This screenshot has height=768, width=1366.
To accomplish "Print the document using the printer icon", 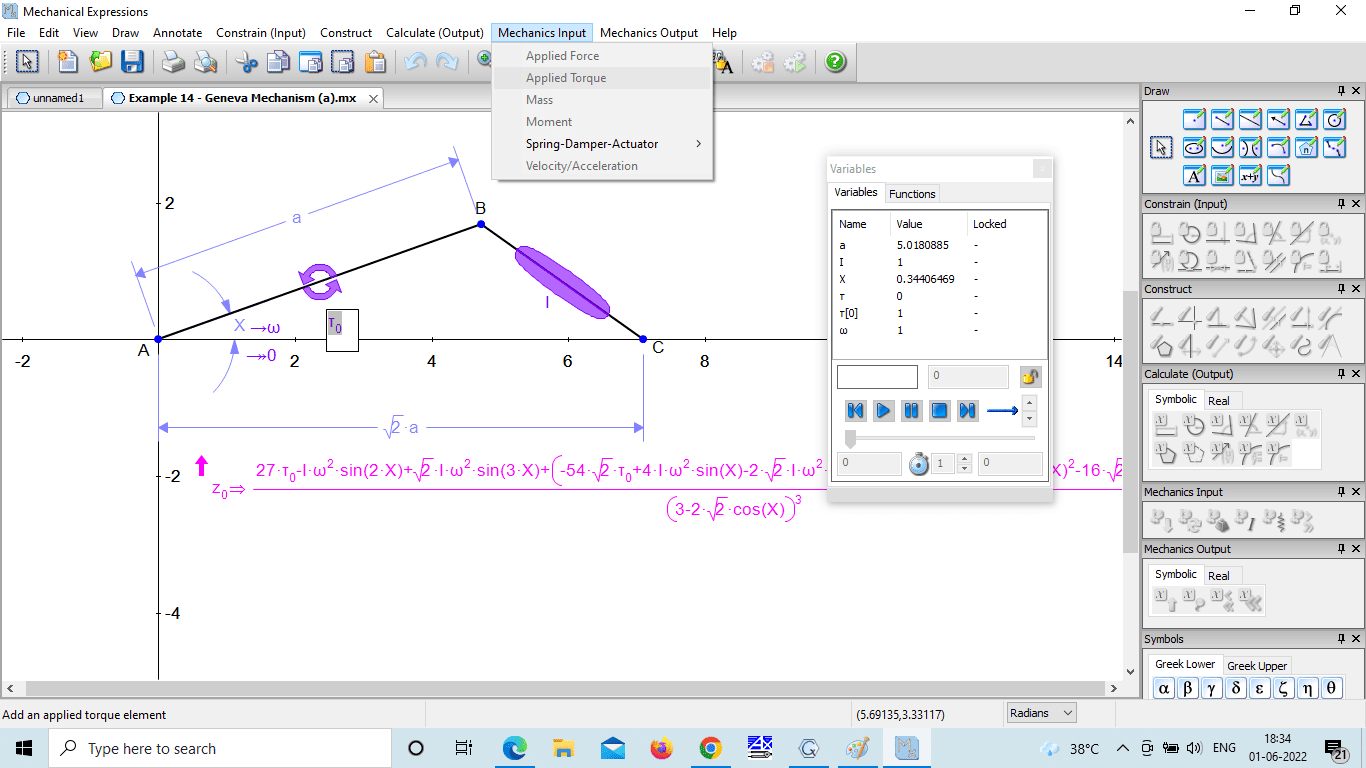I will [174, 62].
